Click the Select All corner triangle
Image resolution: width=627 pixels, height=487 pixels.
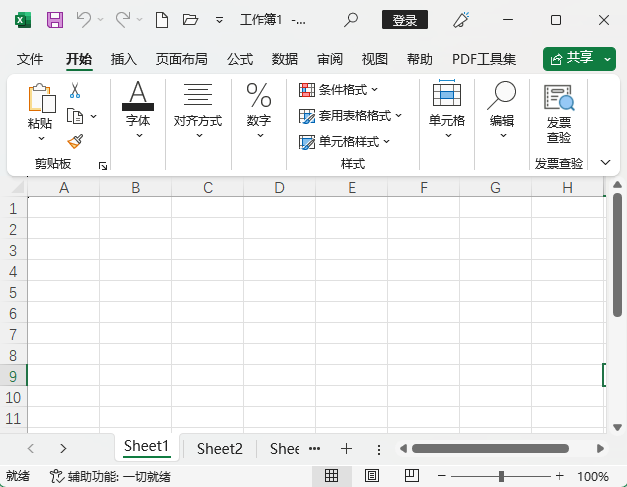pyautogui.click(x=17, y=187)
